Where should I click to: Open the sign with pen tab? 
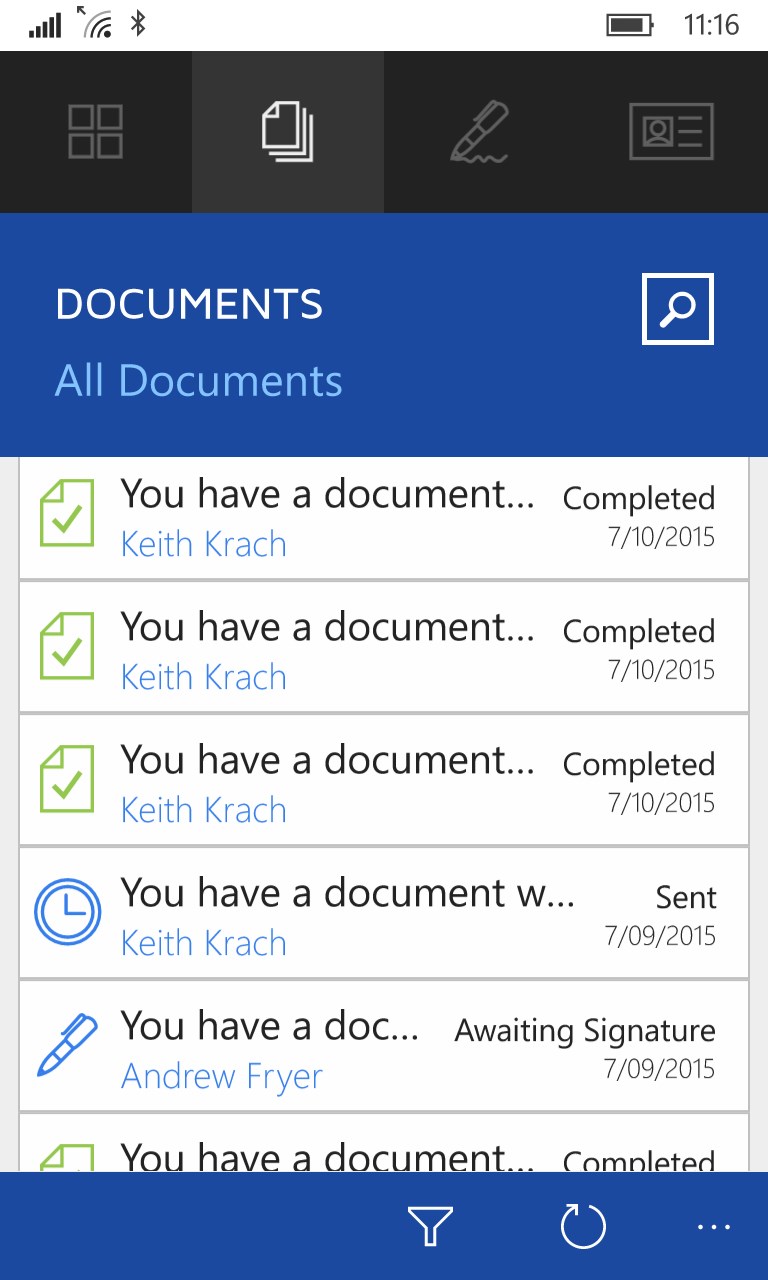pyautogui.click(x=480, y=132)
